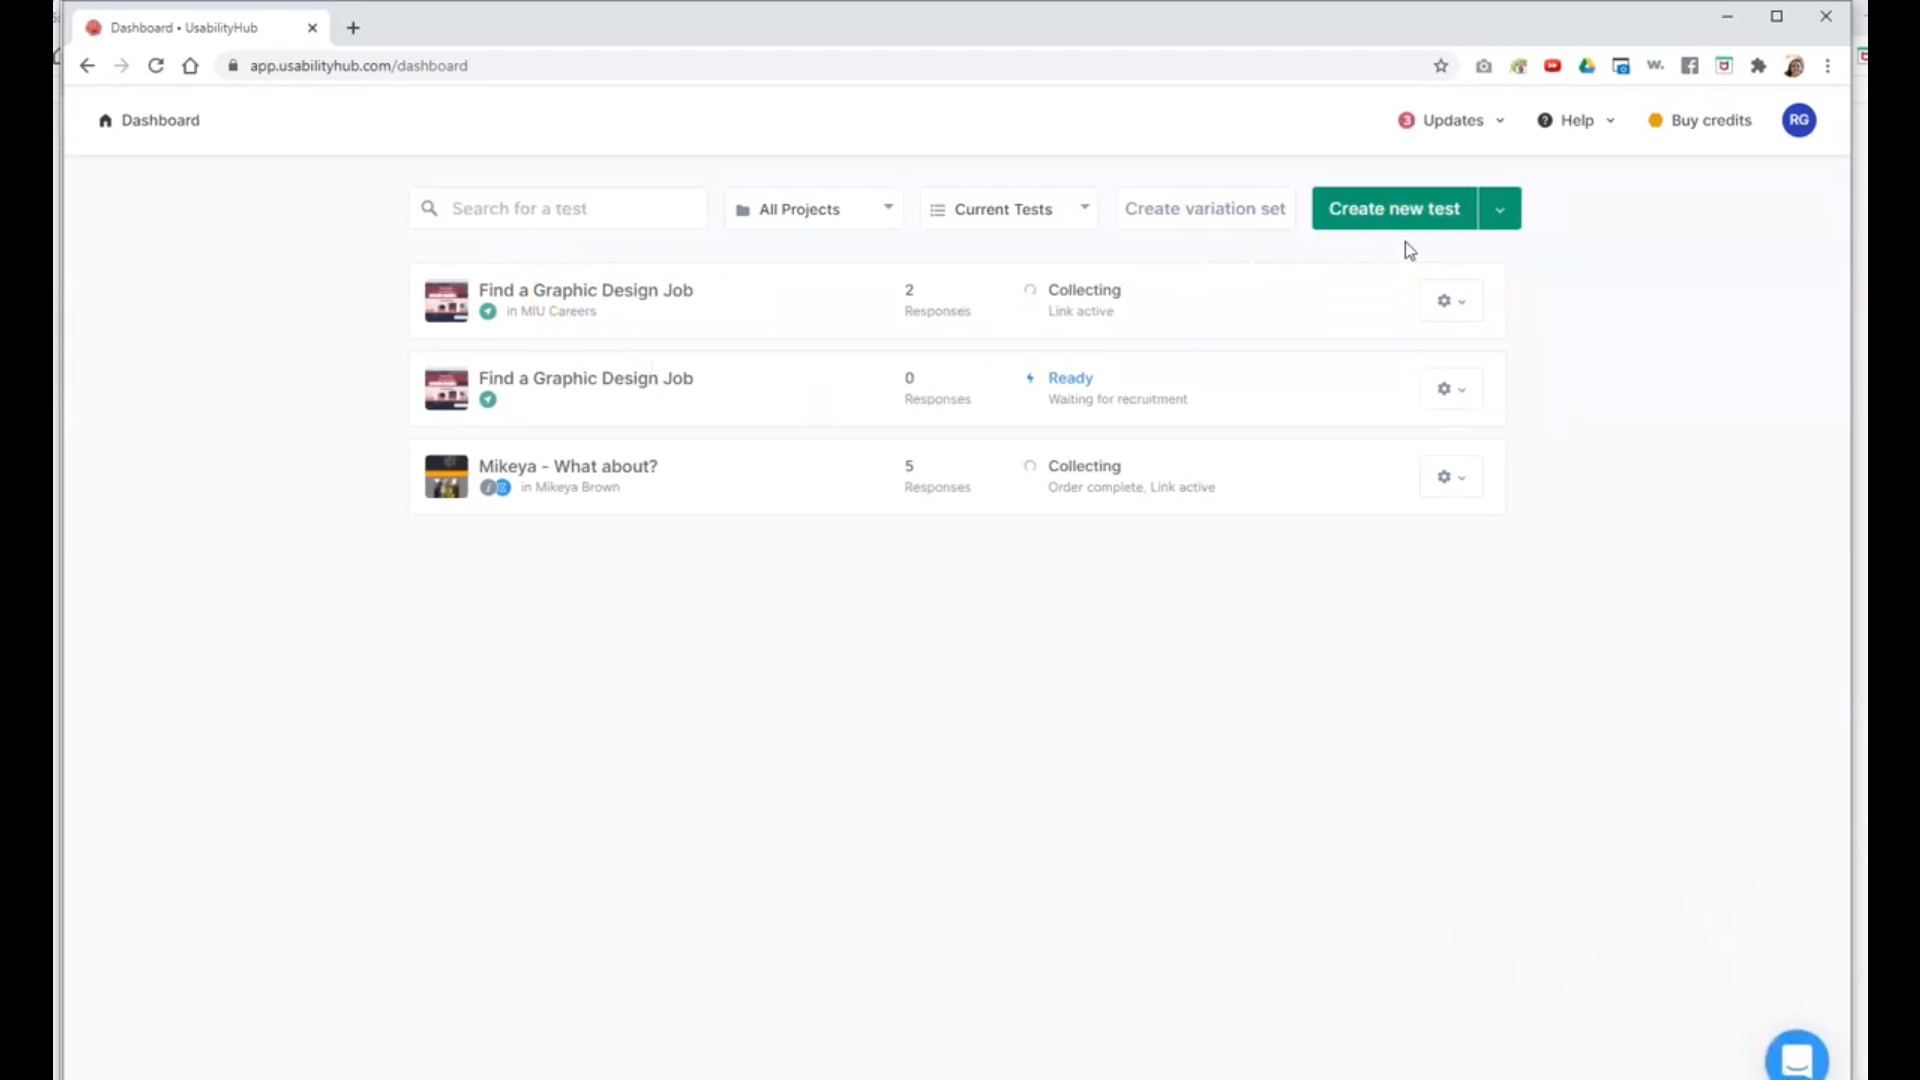Open settings gear for Ready test row
Screen dimensions: 1920x1080
pos(1450,389)
